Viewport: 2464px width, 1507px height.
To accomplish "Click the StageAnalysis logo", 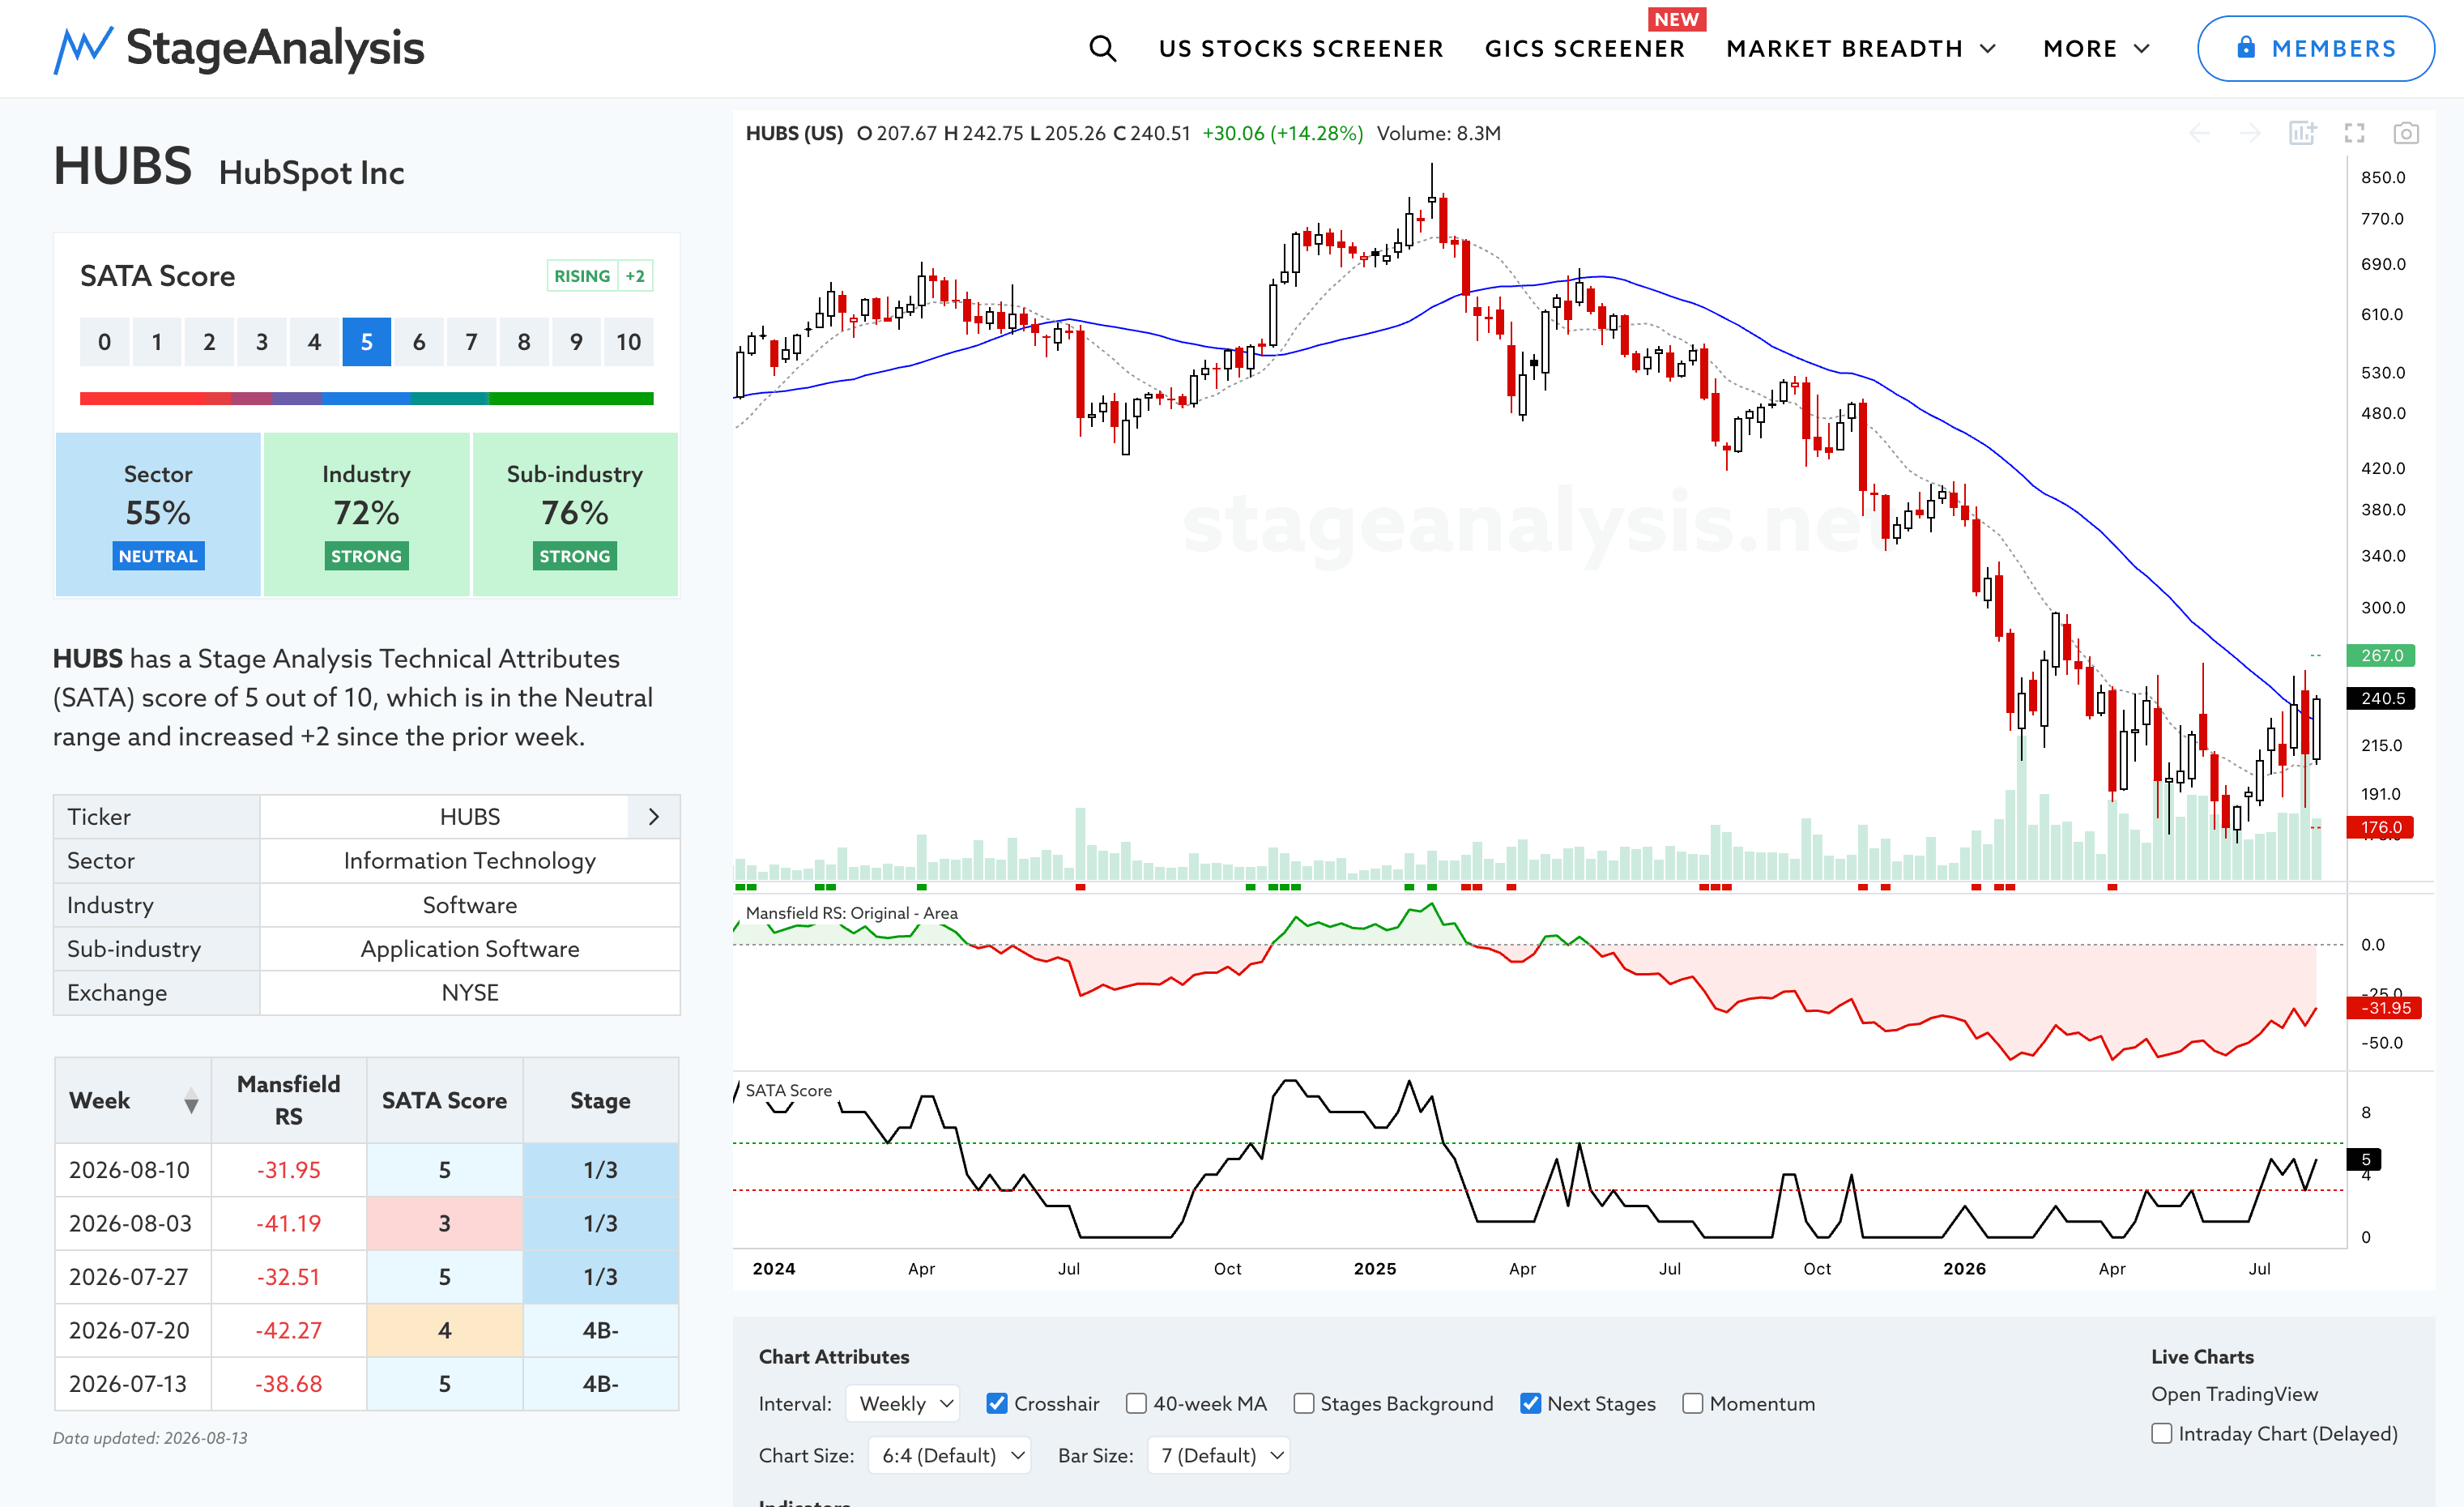I will pyautogui.click(x=239, y=48).
